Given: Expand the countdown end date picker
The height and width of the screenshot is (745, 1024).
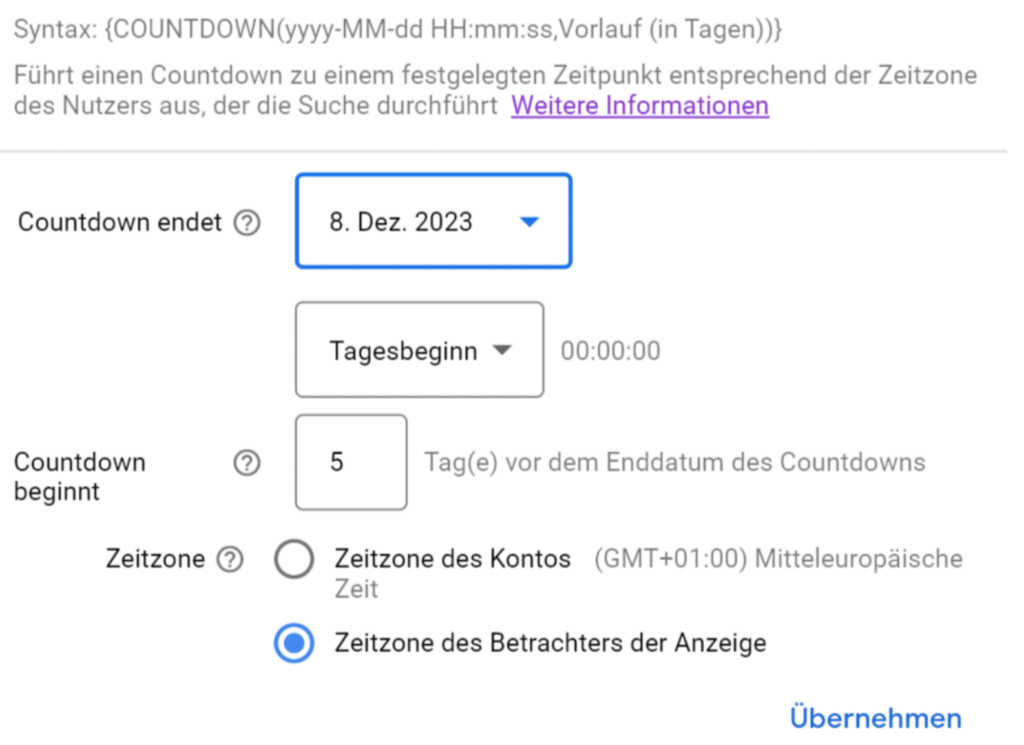Looking at the screenshot, I should point(433,221).
